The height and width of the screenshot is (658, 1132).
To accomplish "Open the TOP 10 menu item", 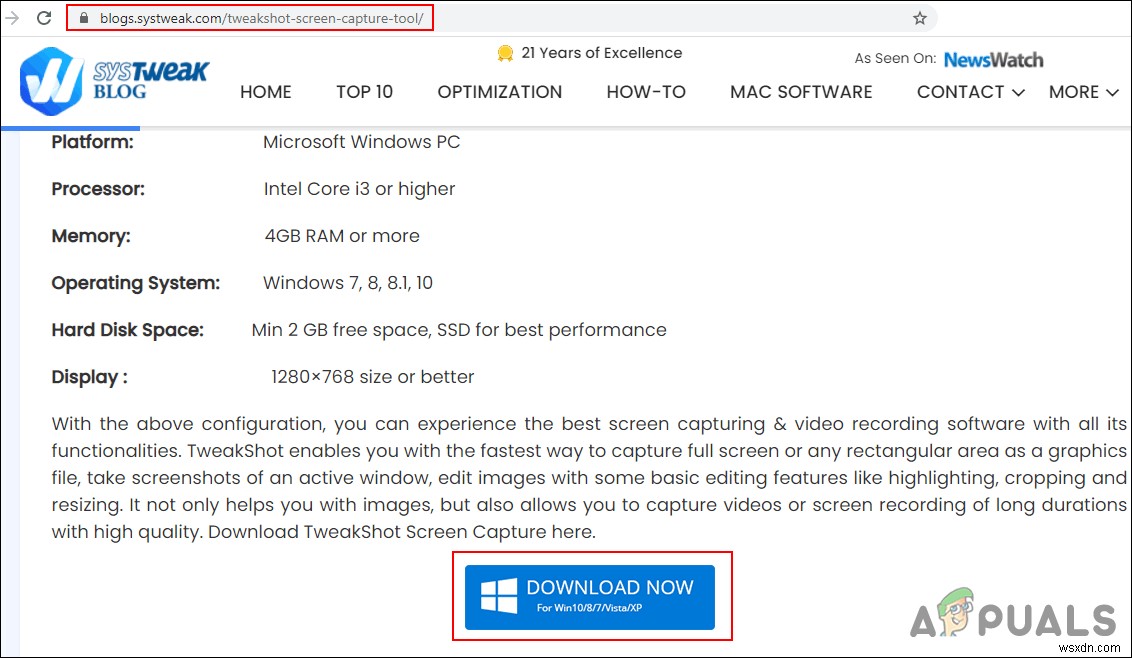I will pyautogui.click(x=364, y=91).
